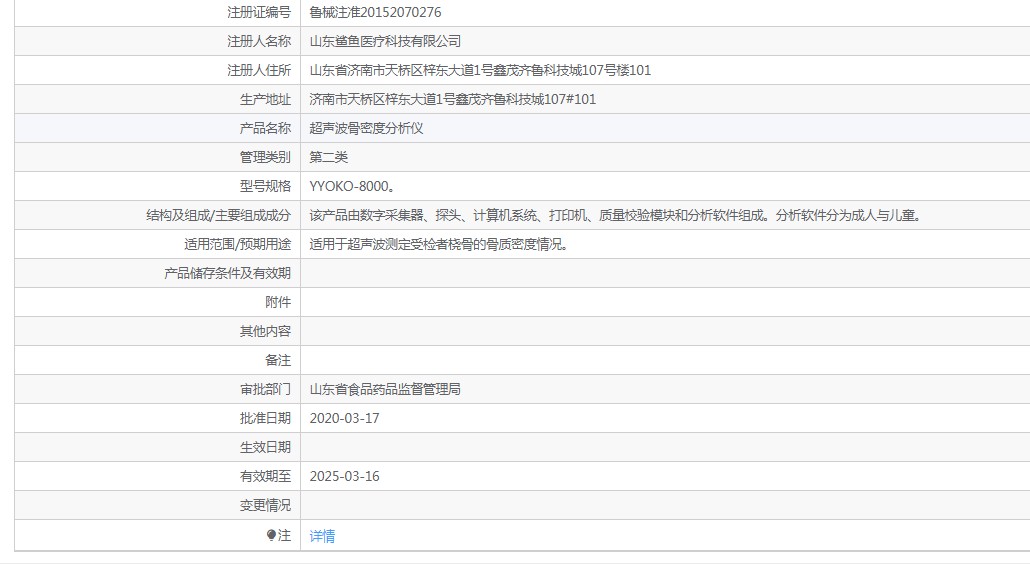Click the 详情 link
1030x564 pixels.
tap(322, 536)
